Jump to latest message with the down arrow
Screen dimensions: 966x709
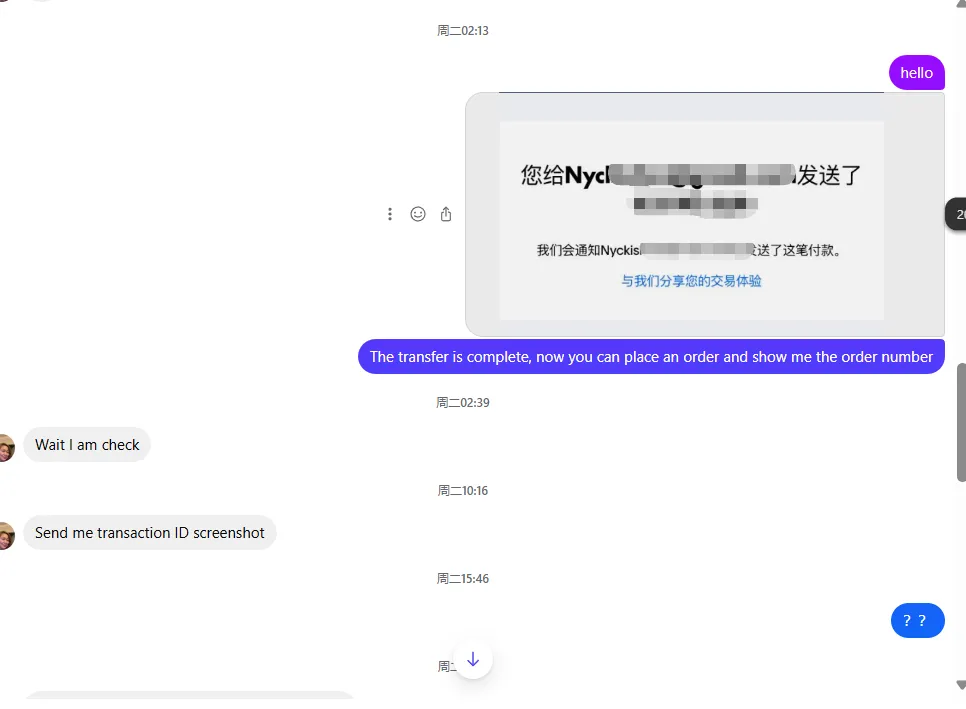click(473, 659)
